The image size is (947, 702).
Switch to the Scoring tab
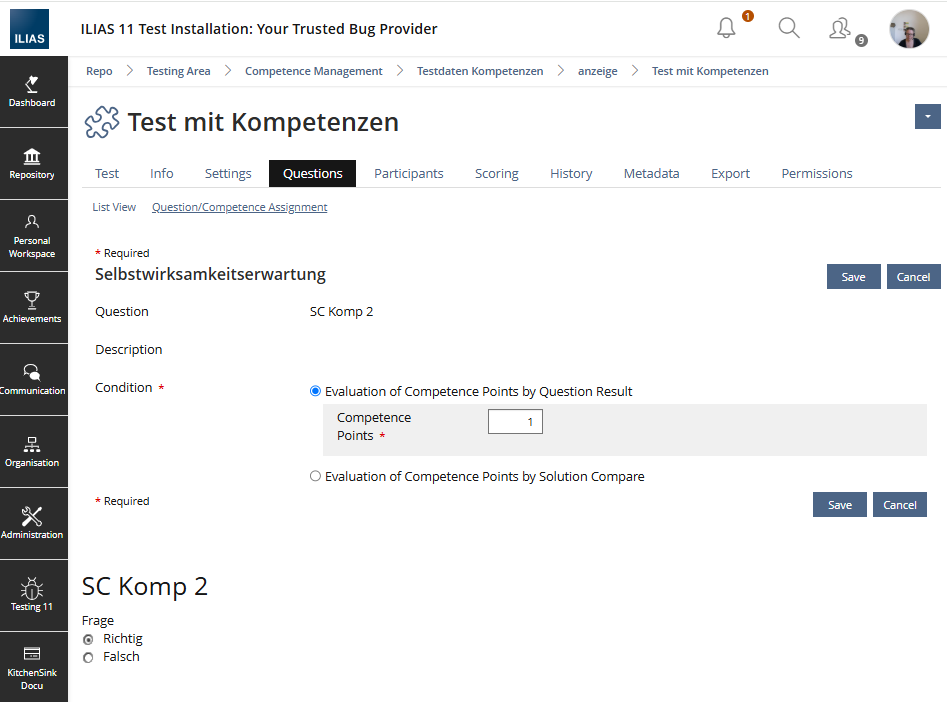pos(496,173)
